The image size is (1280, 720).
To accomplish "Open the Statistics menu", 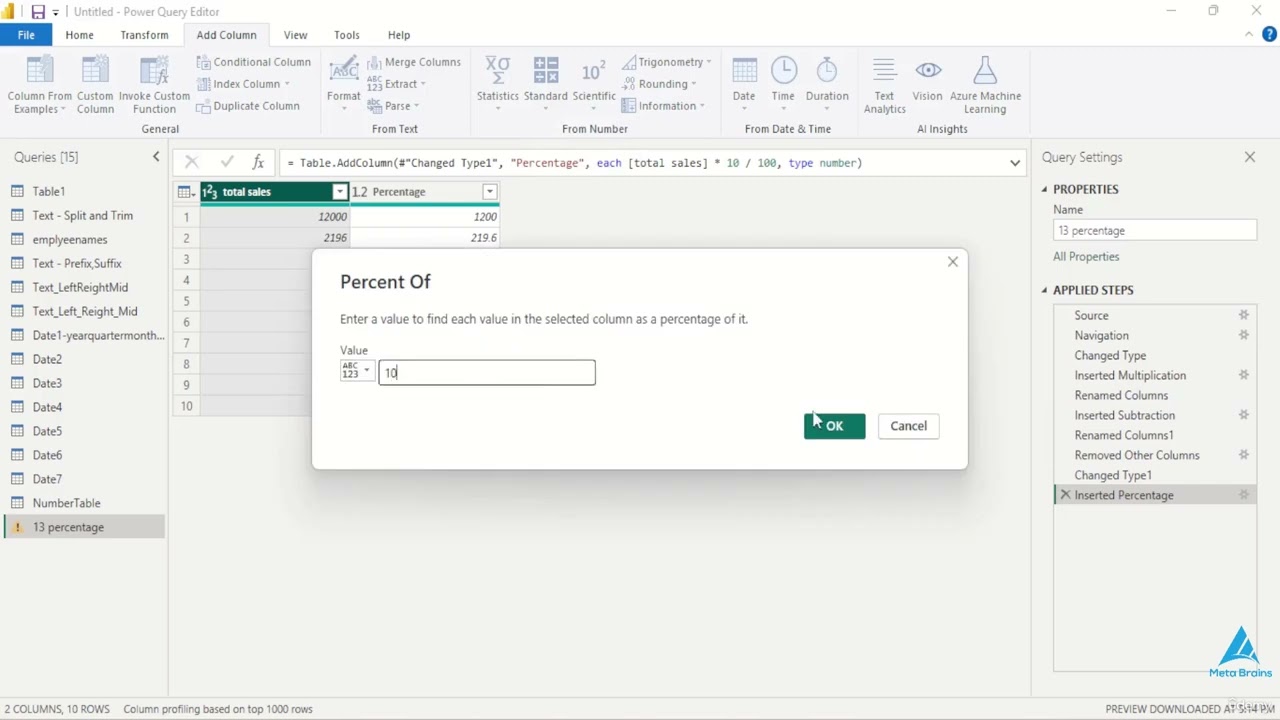I will click(497, 84).
